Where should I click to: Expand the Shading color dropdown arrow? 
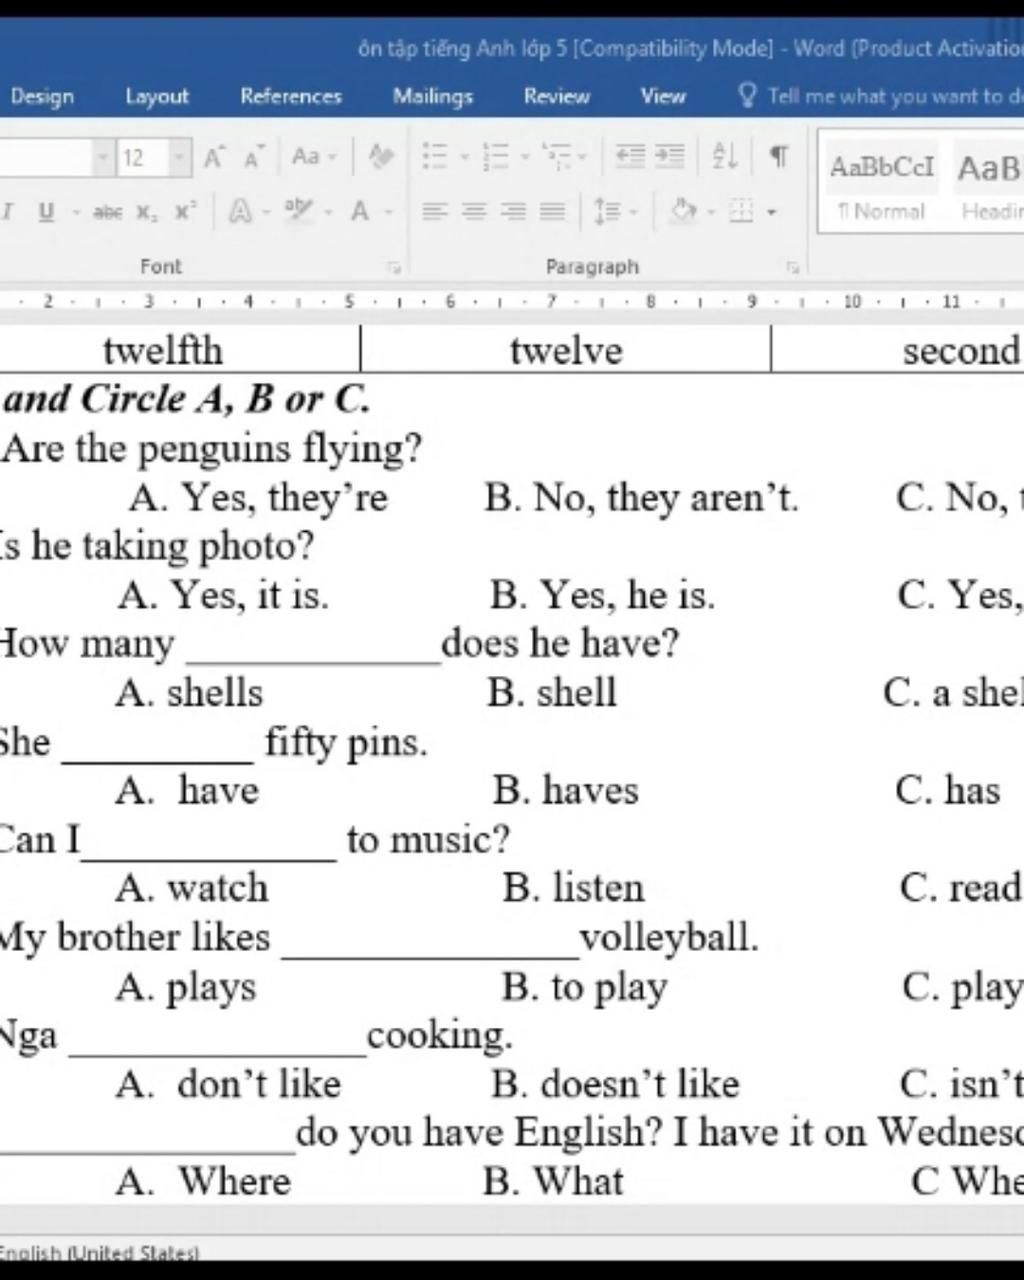click(x=711, y=212)
